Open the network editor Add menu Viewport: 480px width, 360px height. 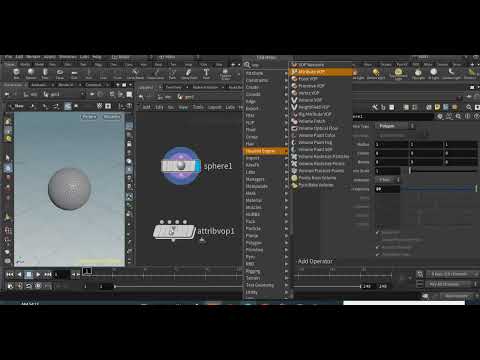(146, 107)
